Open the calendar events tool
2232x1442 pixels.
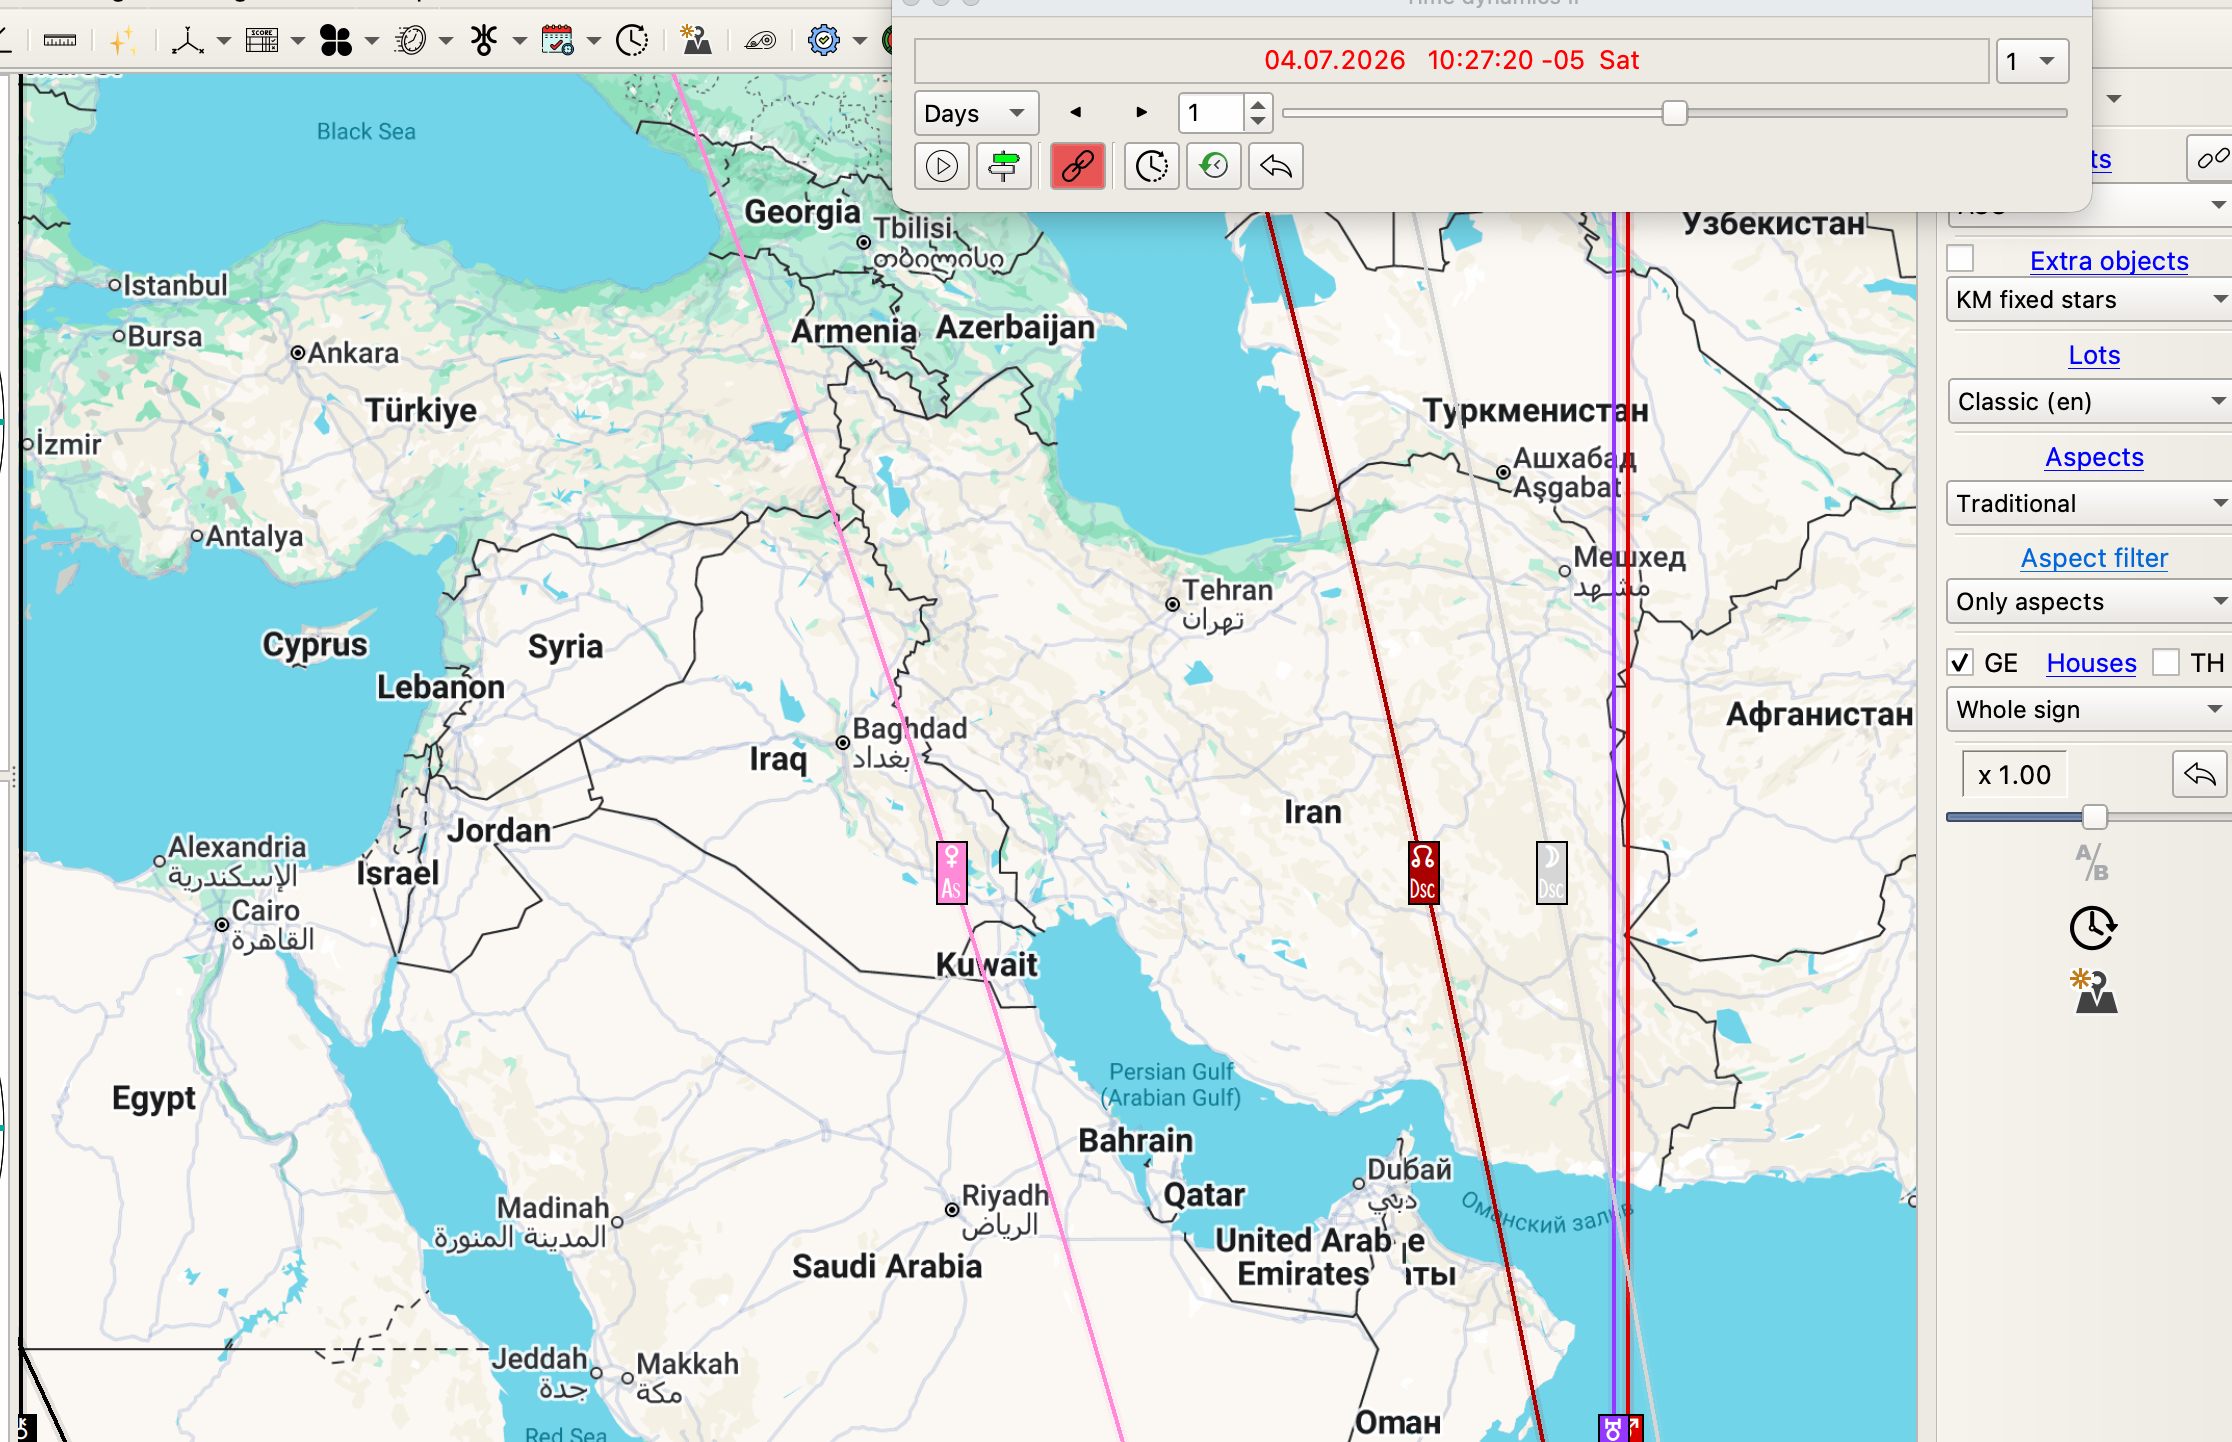click(x=557, y=41)
